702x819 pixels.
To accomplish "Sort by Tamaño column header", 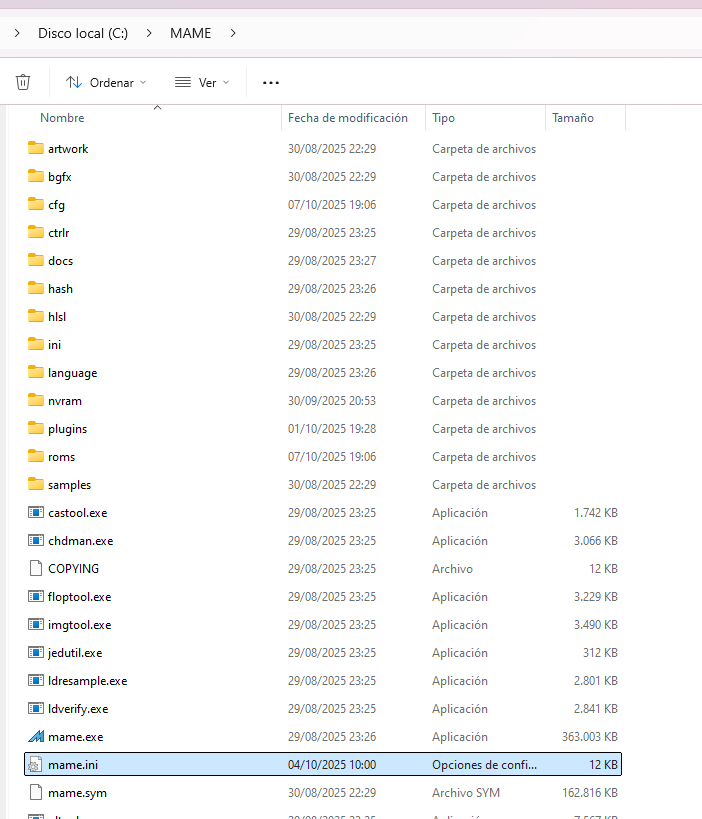I will coord(572,118).
